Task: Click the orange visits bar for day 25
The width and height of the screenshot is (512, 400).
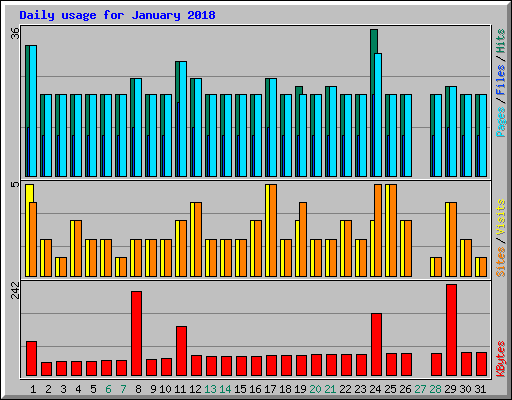Action: tap(393, 230)
